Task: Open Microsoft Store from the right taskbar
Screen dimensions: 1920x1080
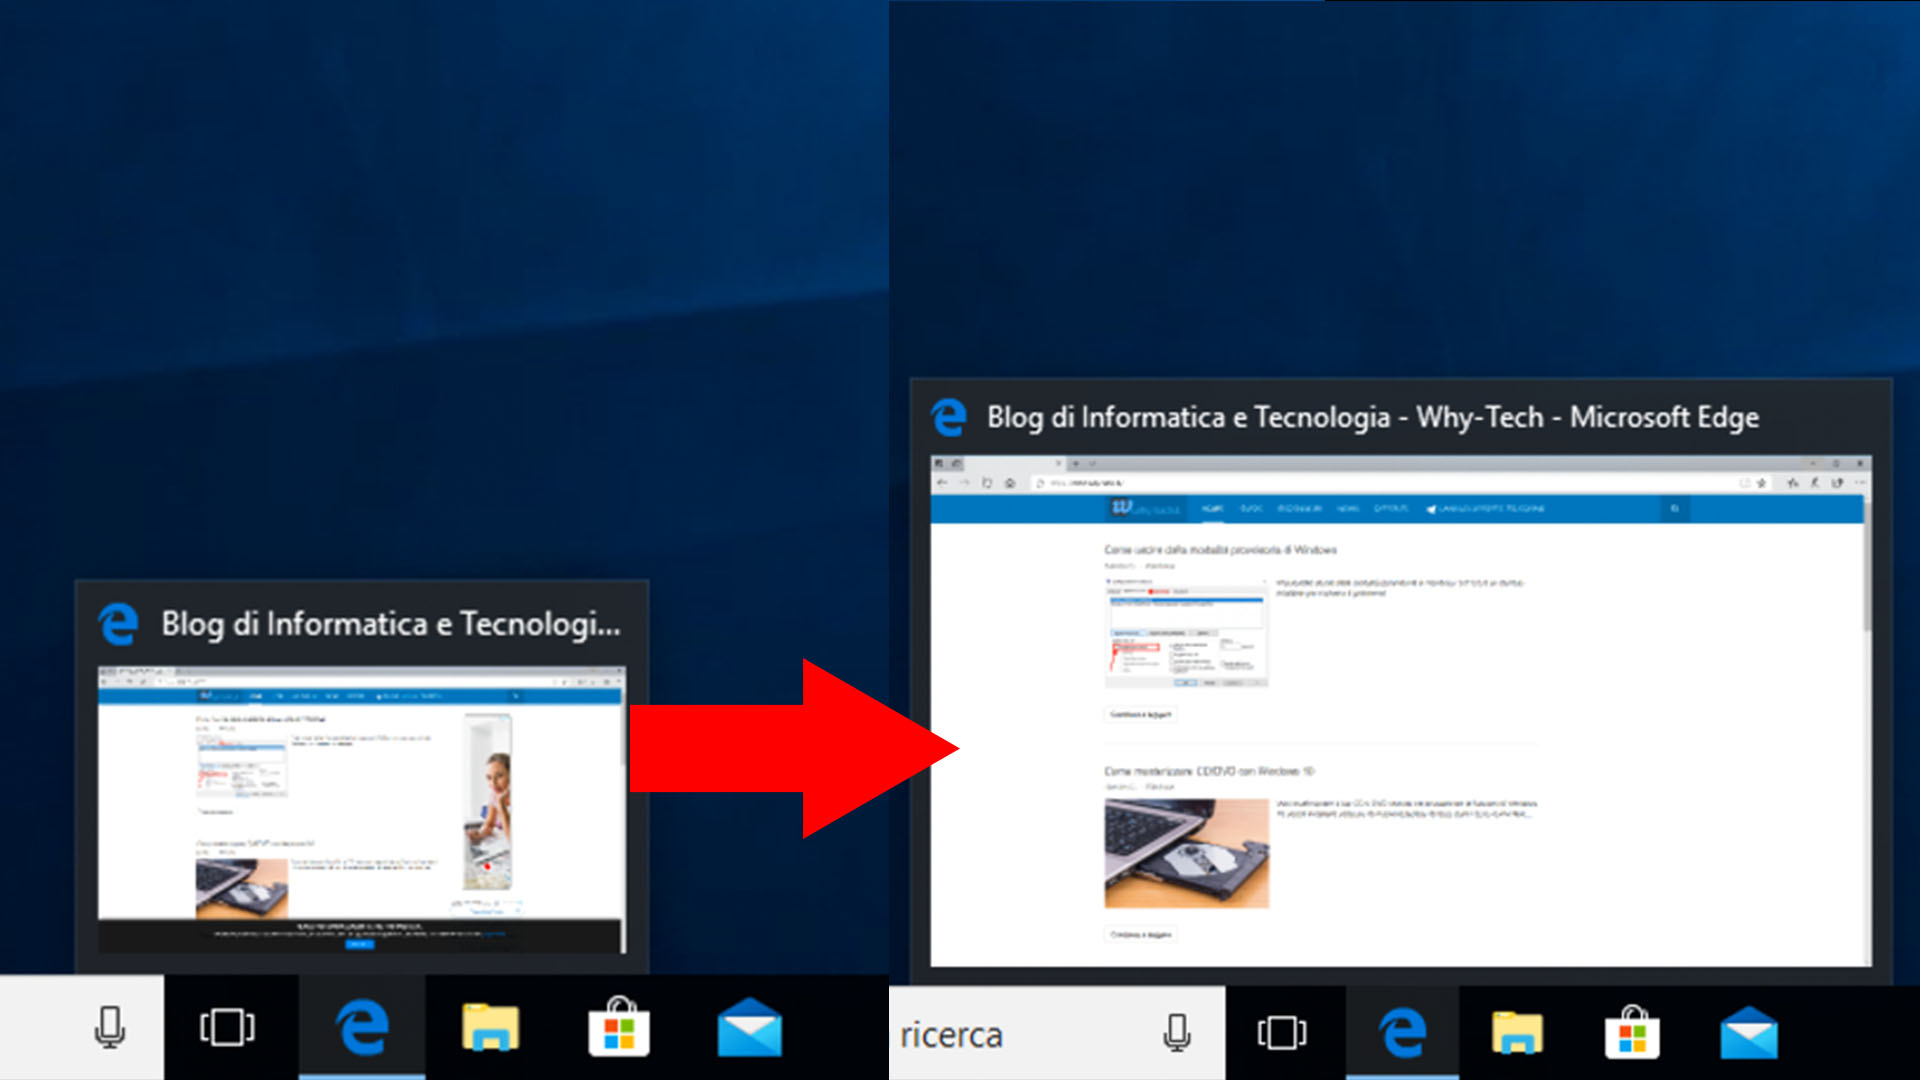Action: pyautogui.click(x=1632, y=1034)
